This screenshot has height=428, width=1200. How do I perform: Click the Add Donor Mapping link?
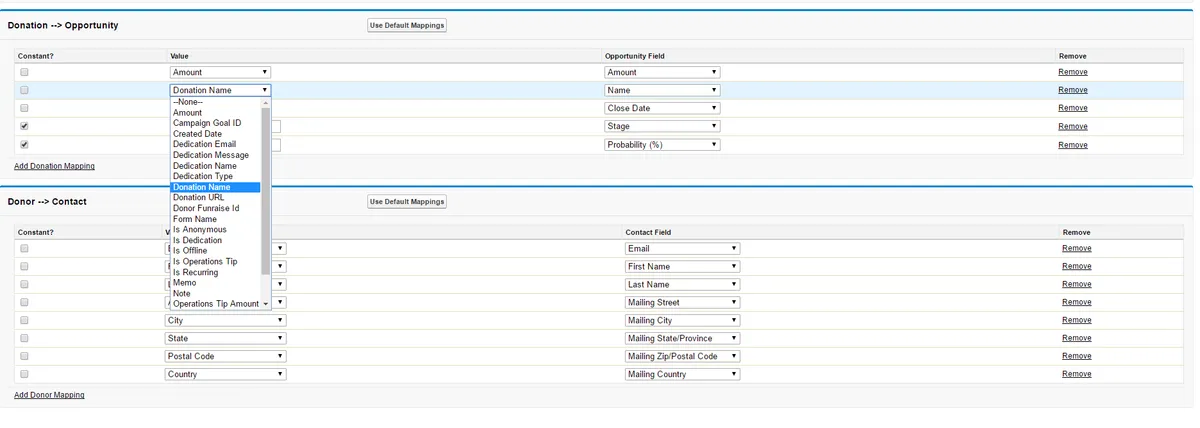coord(49,395)
